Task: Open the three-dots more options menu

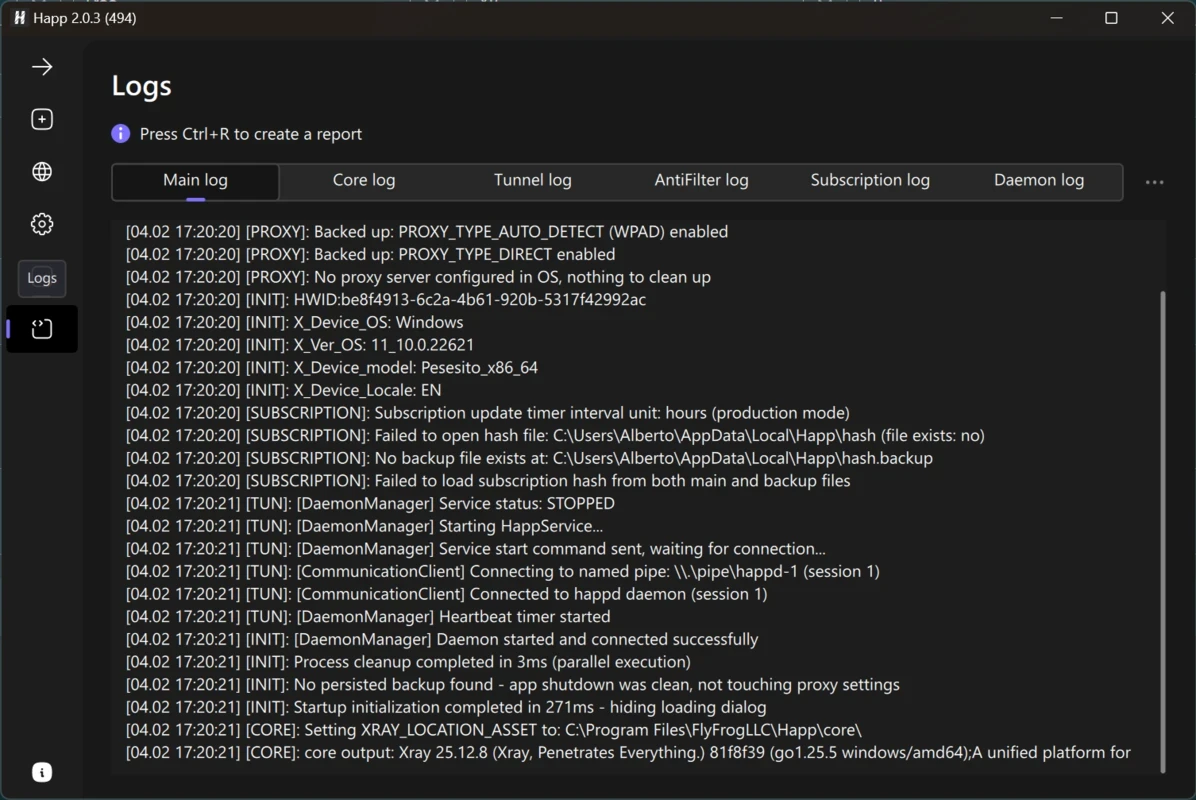Action: tap(1154, 182)
